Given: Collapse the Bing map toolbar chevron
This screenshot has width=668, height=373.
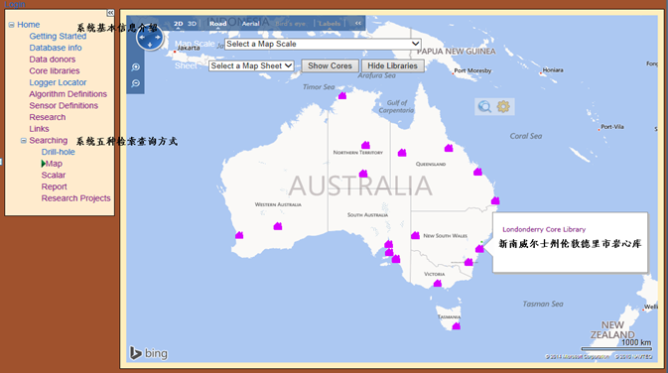Looking at the screenshot, I should [358, 23].
